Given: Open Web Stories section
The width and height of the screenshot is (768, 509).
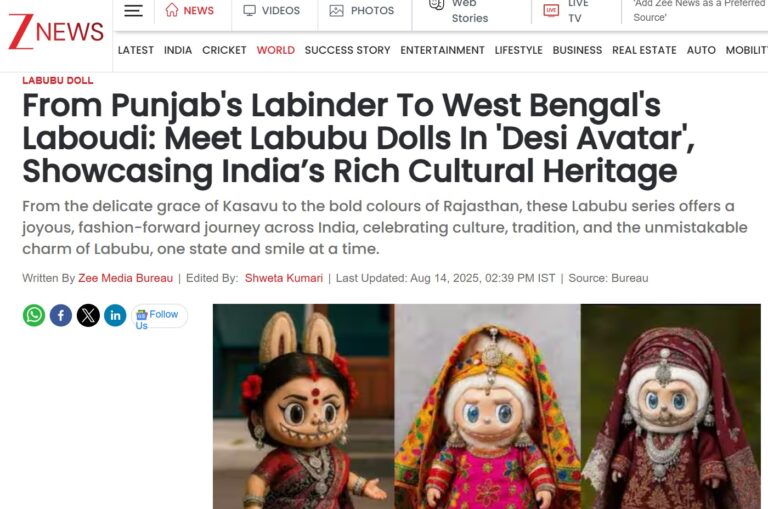Looking at the screenshot, I should (458, 11).
